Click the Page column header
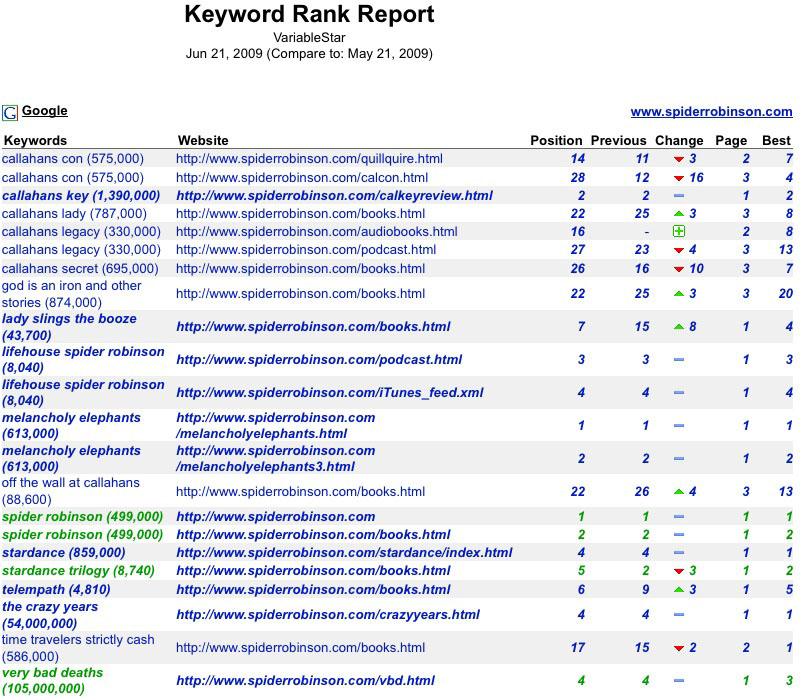The image size is (800, 697). tap(731, 140)
